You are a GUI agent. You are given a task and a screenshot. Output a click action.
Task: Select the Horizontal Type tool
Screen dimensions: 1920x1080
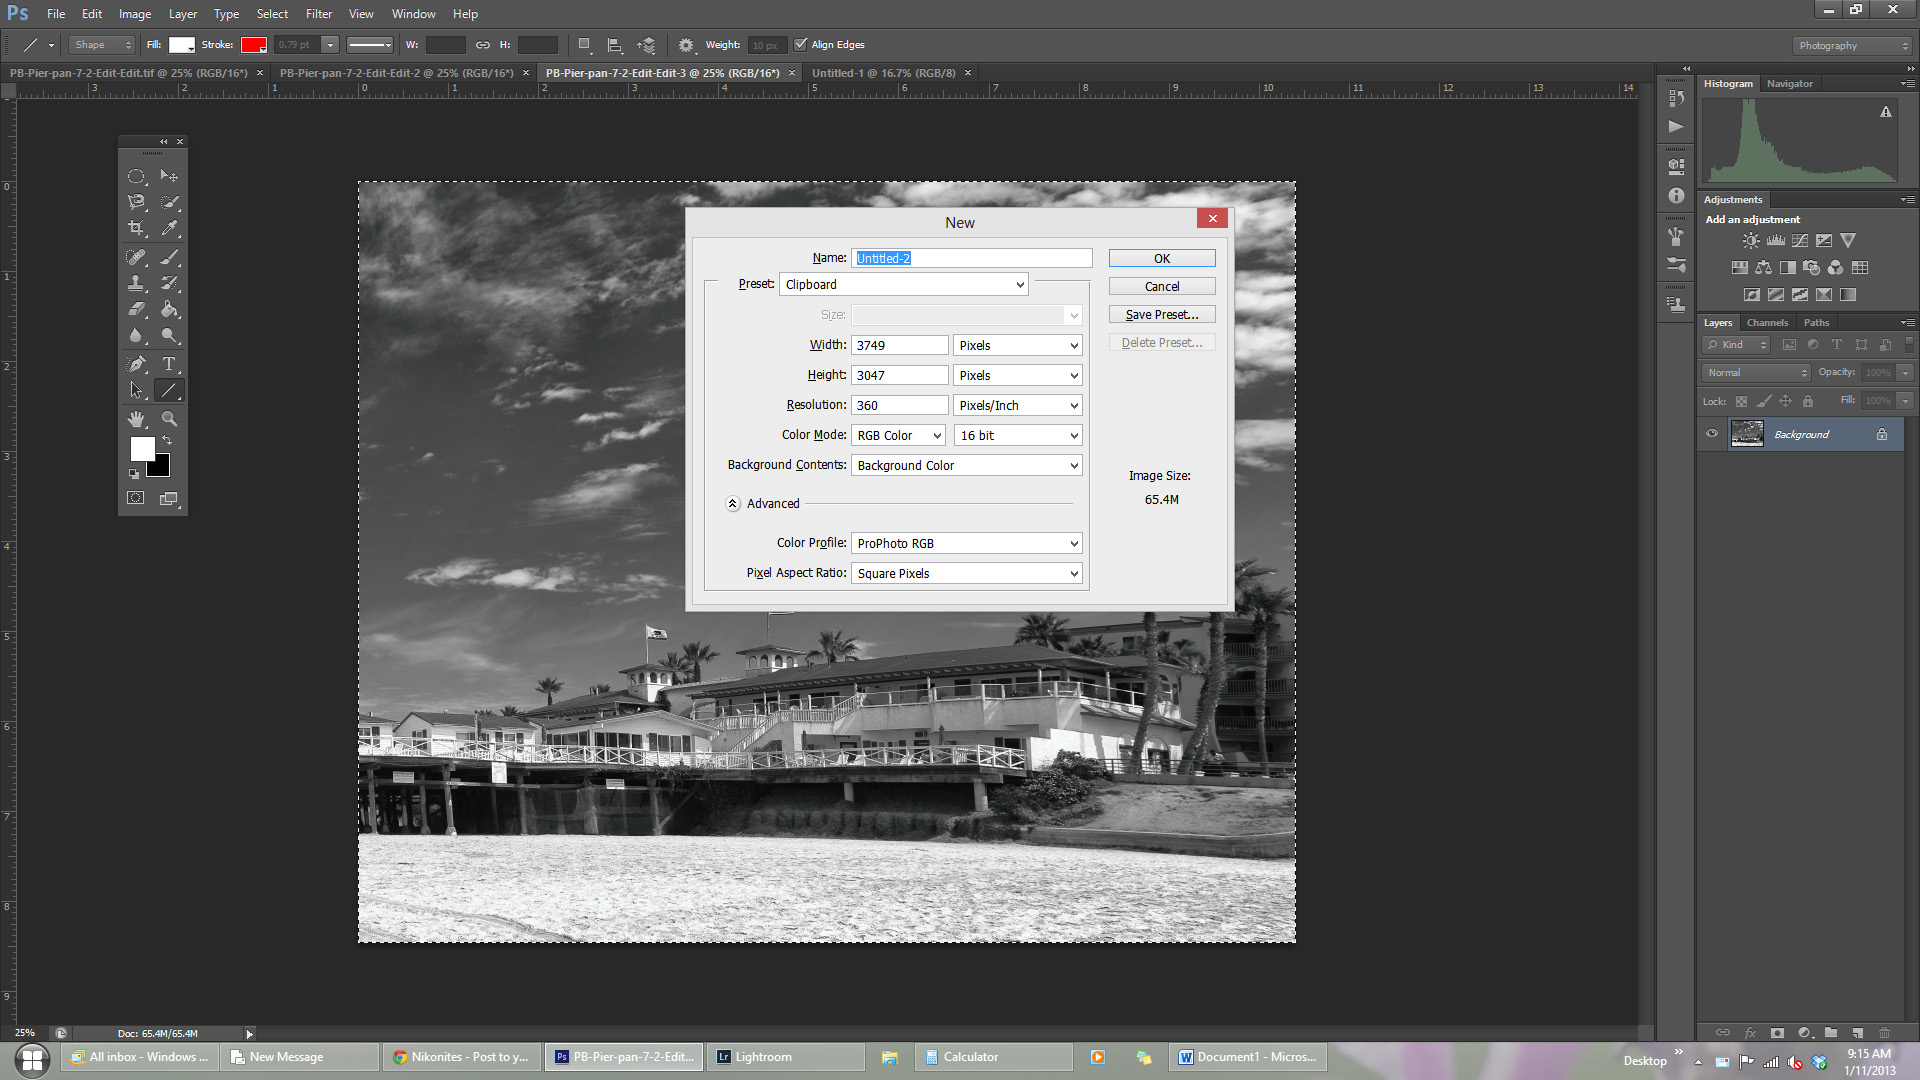coord(169,364)
